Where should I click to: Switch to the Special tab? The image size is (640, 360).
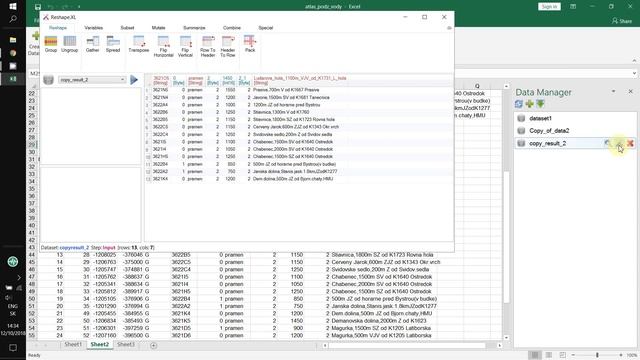(x=266, y=28)
